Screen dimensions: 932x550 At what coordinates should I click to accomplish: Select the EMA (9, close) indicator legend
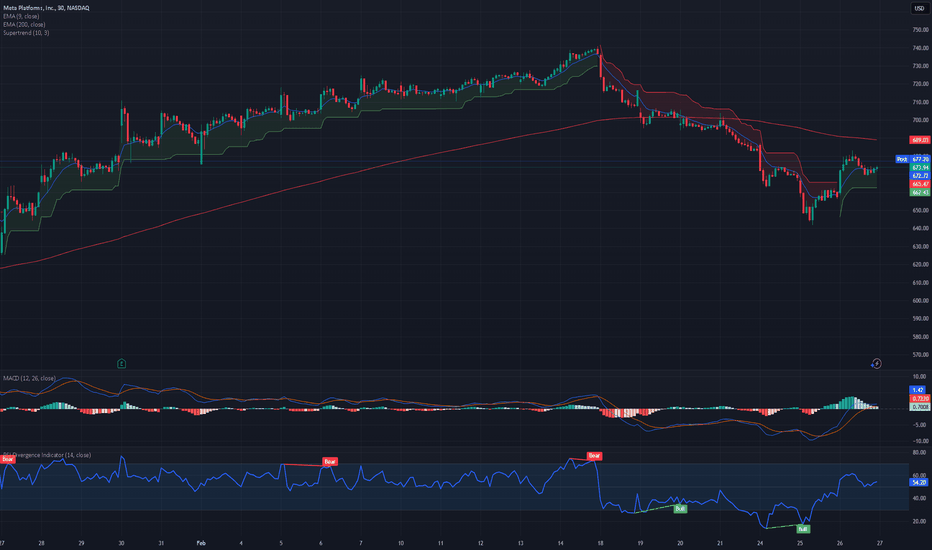tap(21, 16)
